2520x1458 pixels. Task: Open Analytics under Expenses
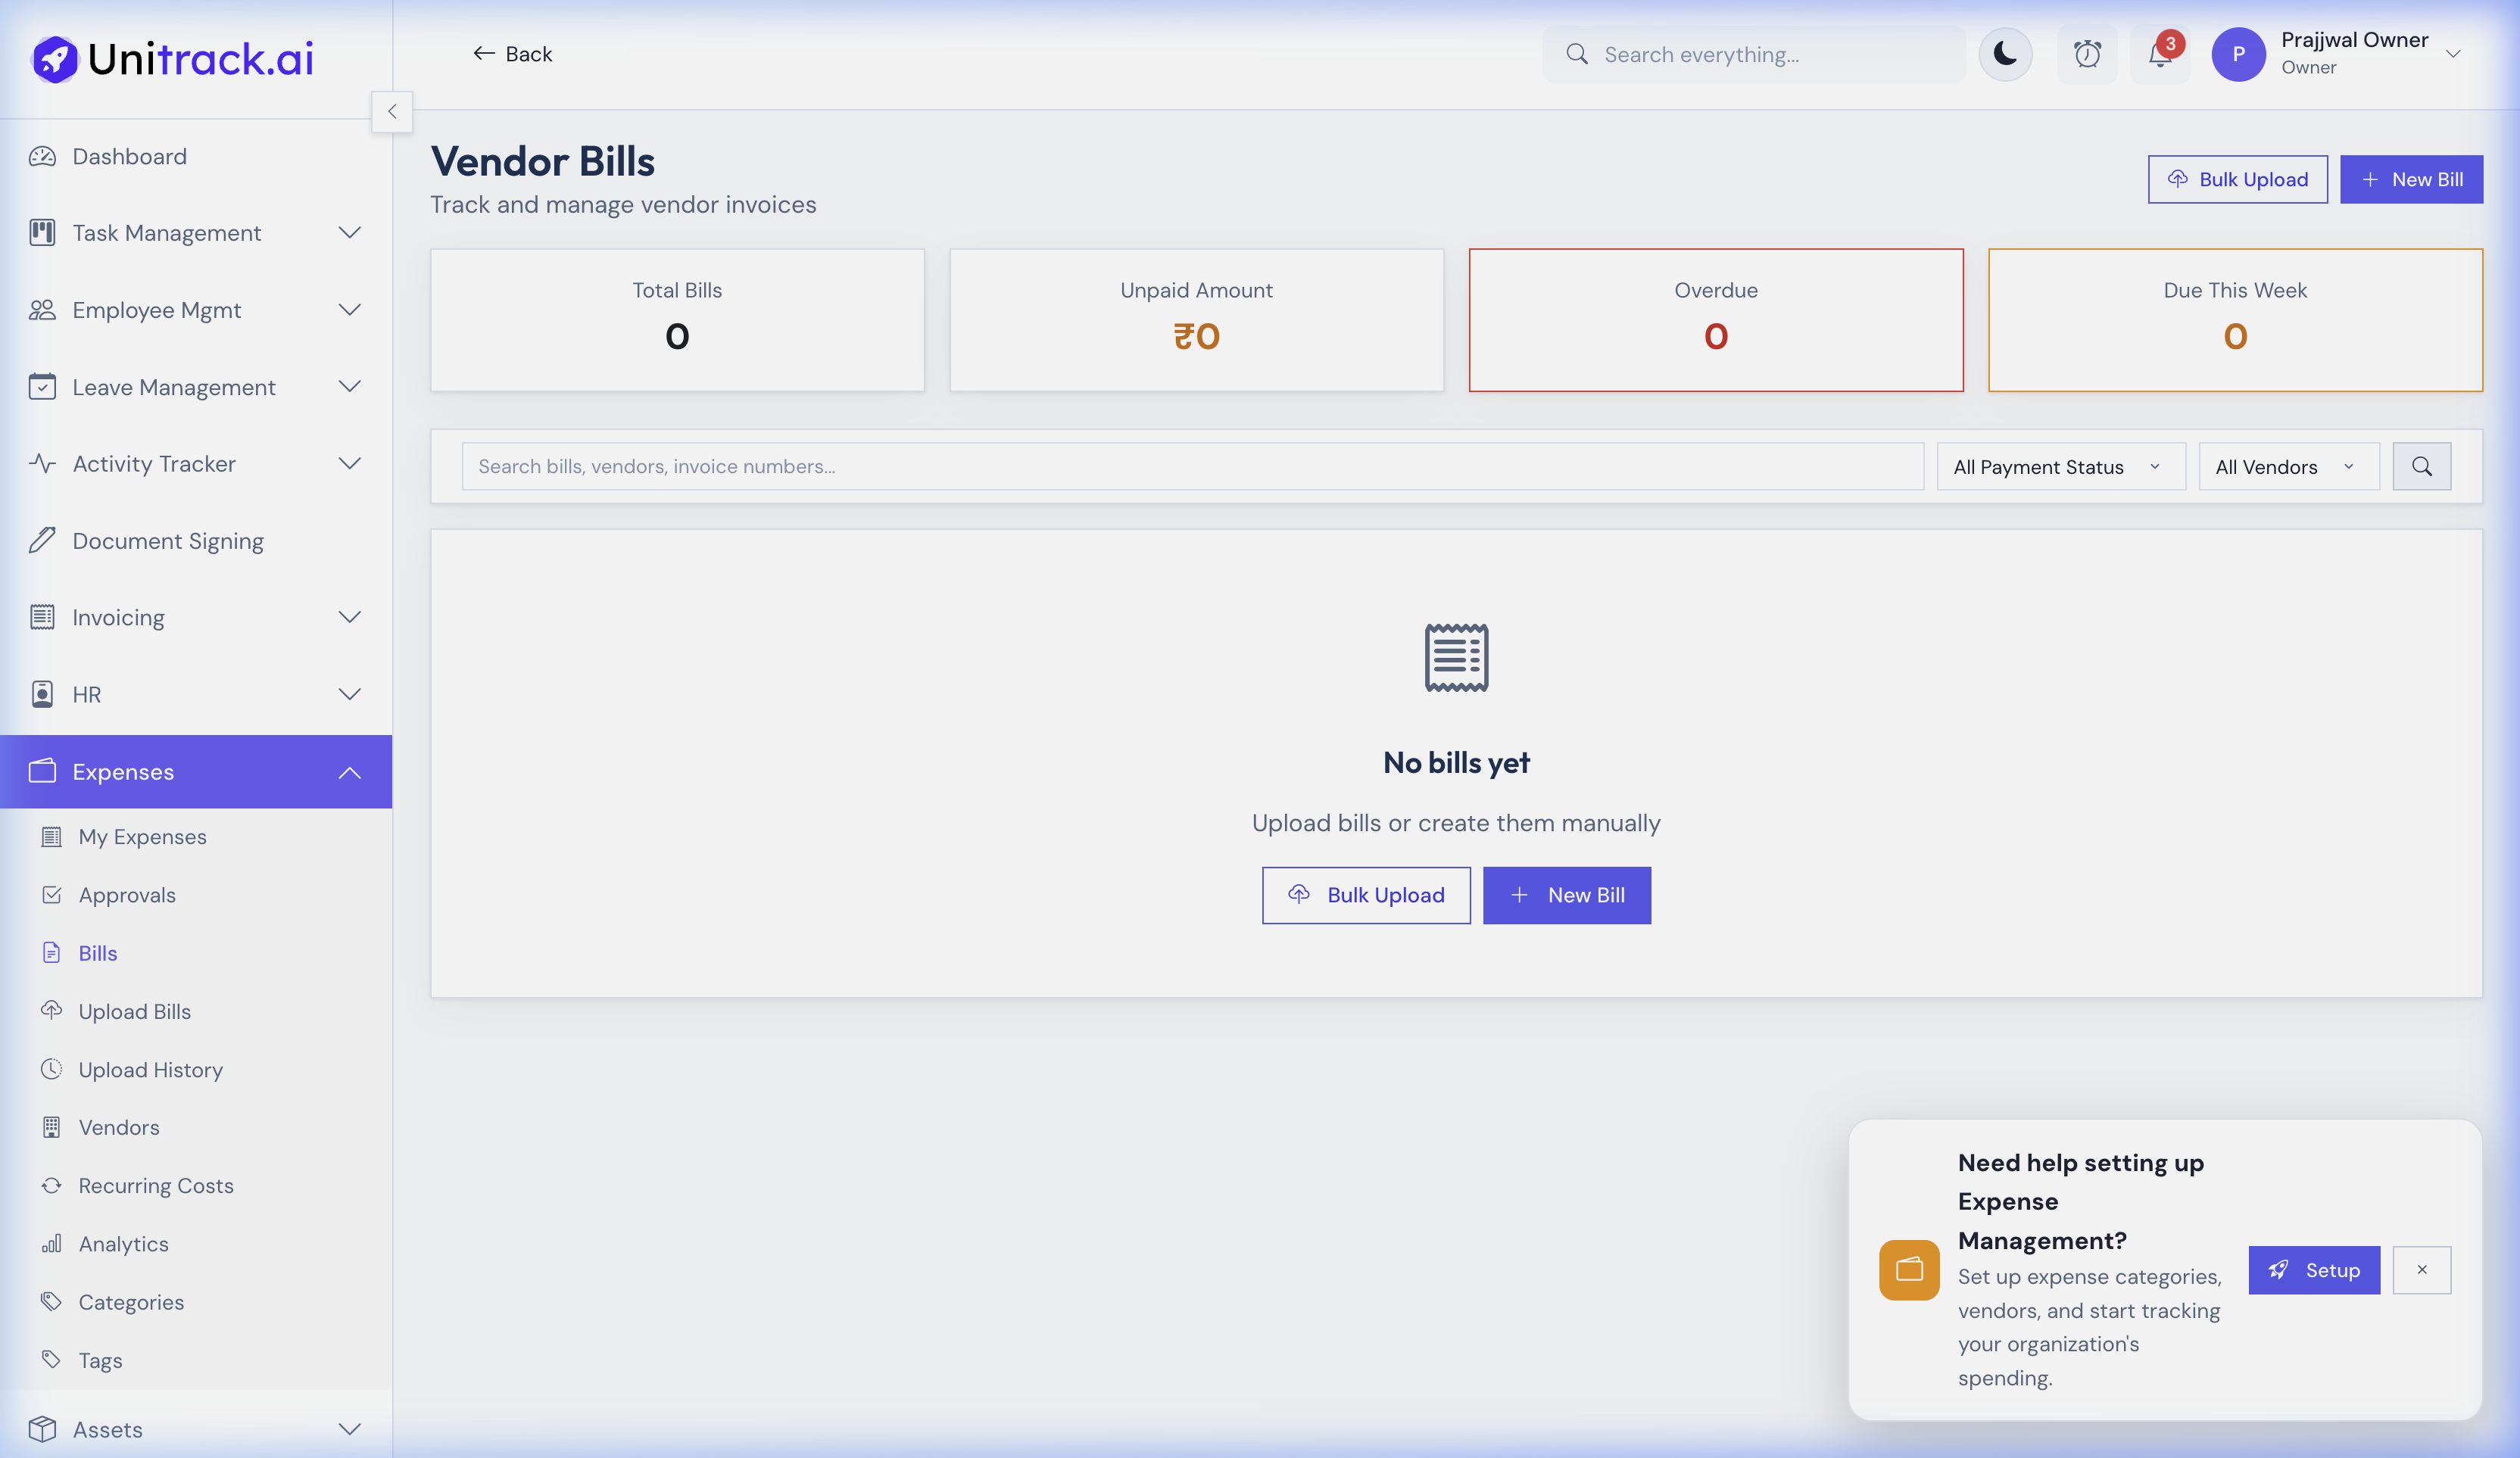(124, 1243)
